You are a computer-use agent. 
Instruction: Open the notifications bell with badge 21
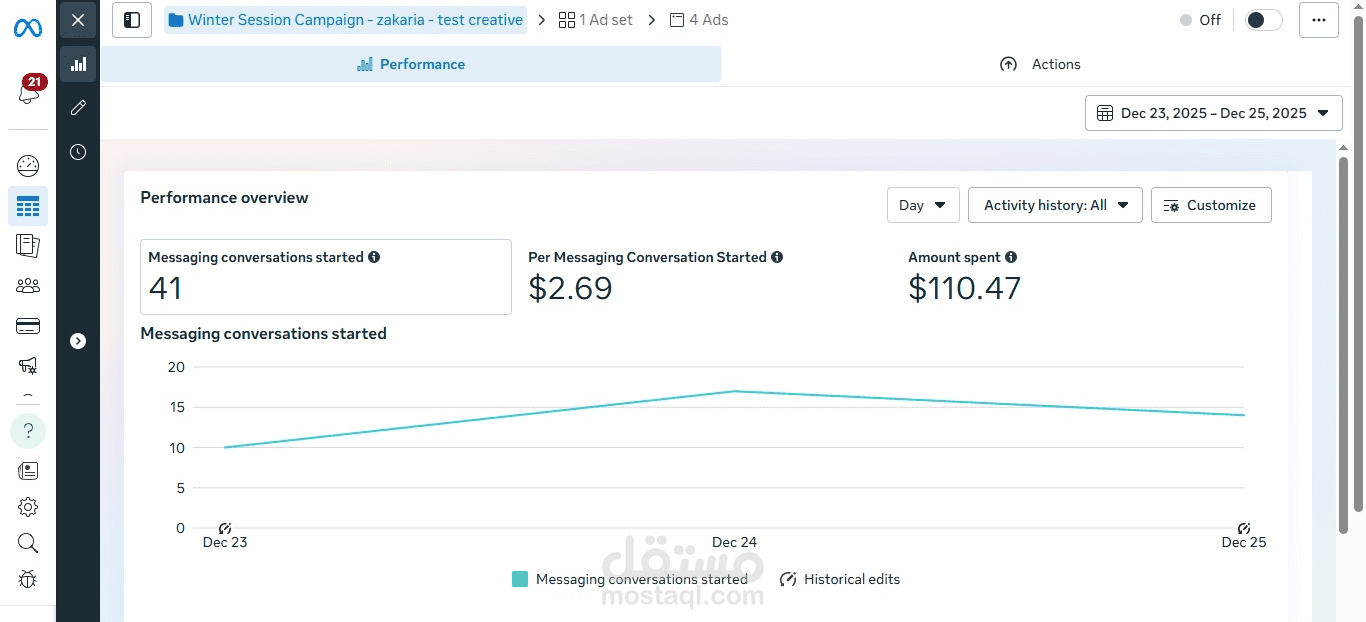click(28, 92)
